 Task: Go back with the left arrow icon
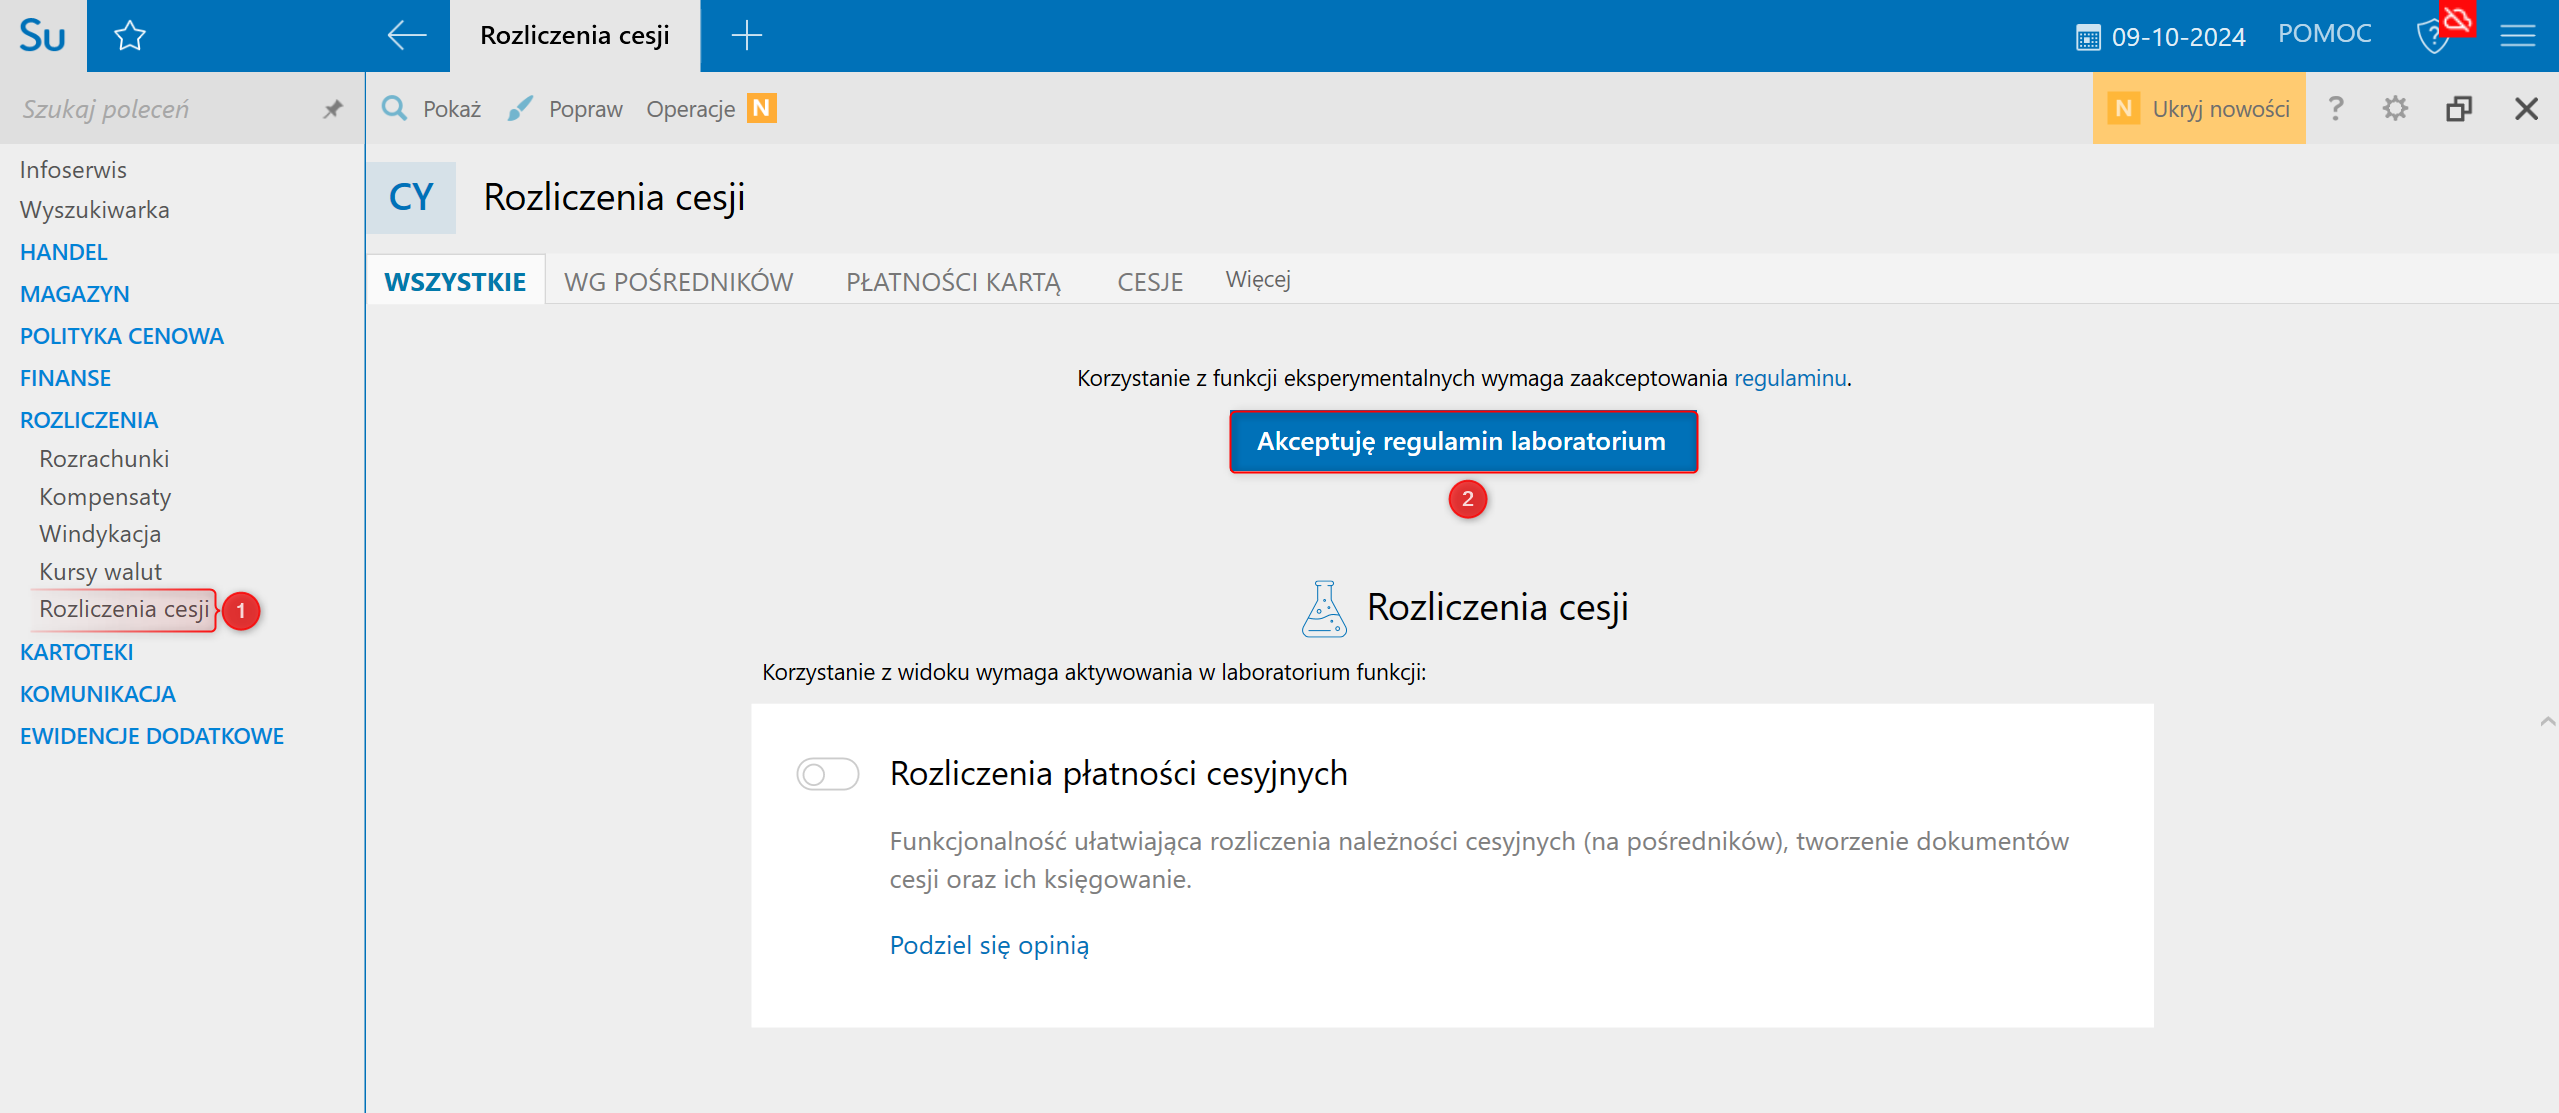pyautogui.click(x=406, y=36)
